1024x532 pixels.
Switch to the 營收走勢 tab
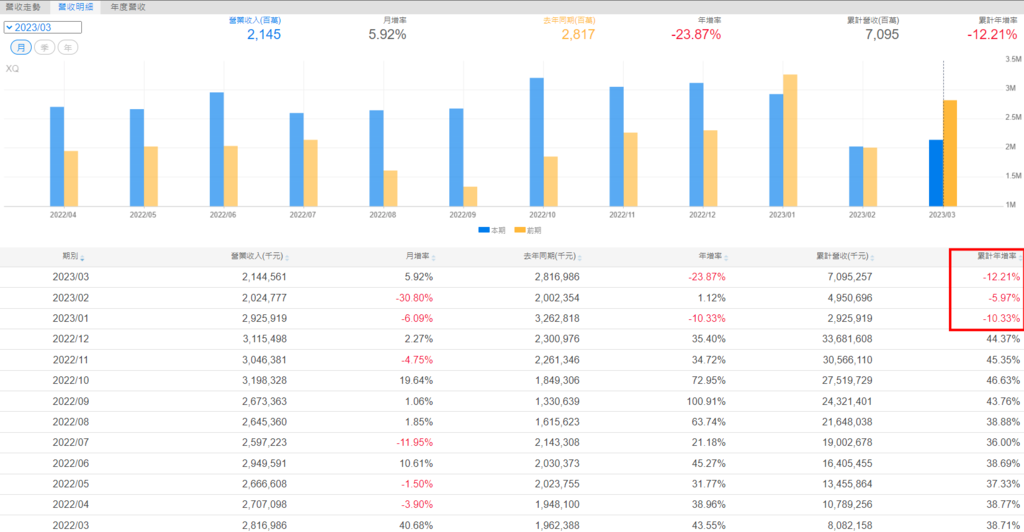(23, 7)
